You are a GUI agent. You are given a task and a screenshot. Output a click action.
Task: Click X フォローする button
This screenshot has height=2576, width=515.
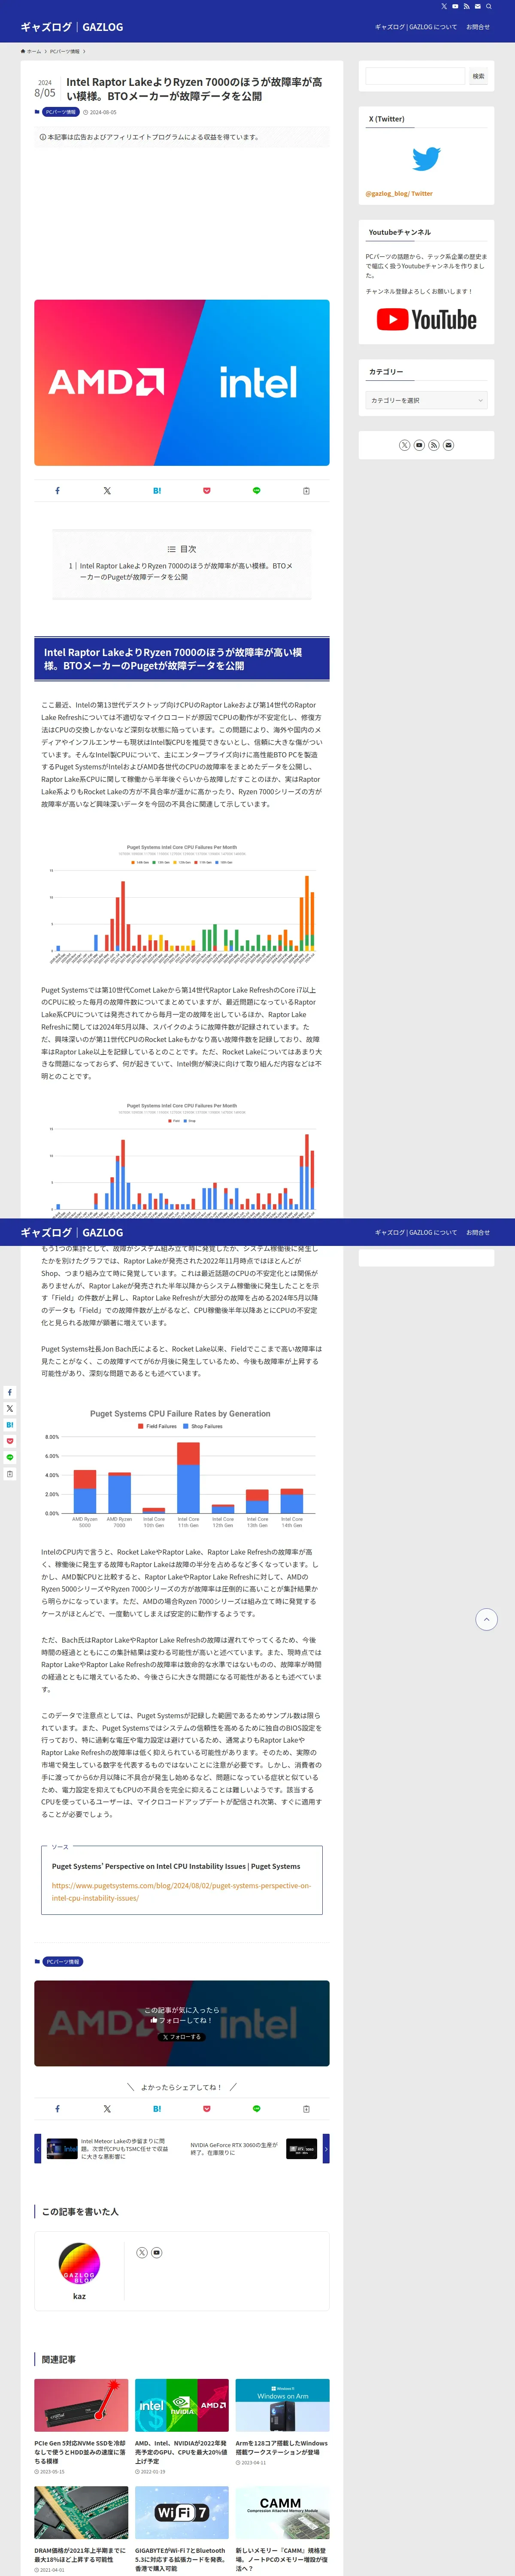(x=182, y=2037)
